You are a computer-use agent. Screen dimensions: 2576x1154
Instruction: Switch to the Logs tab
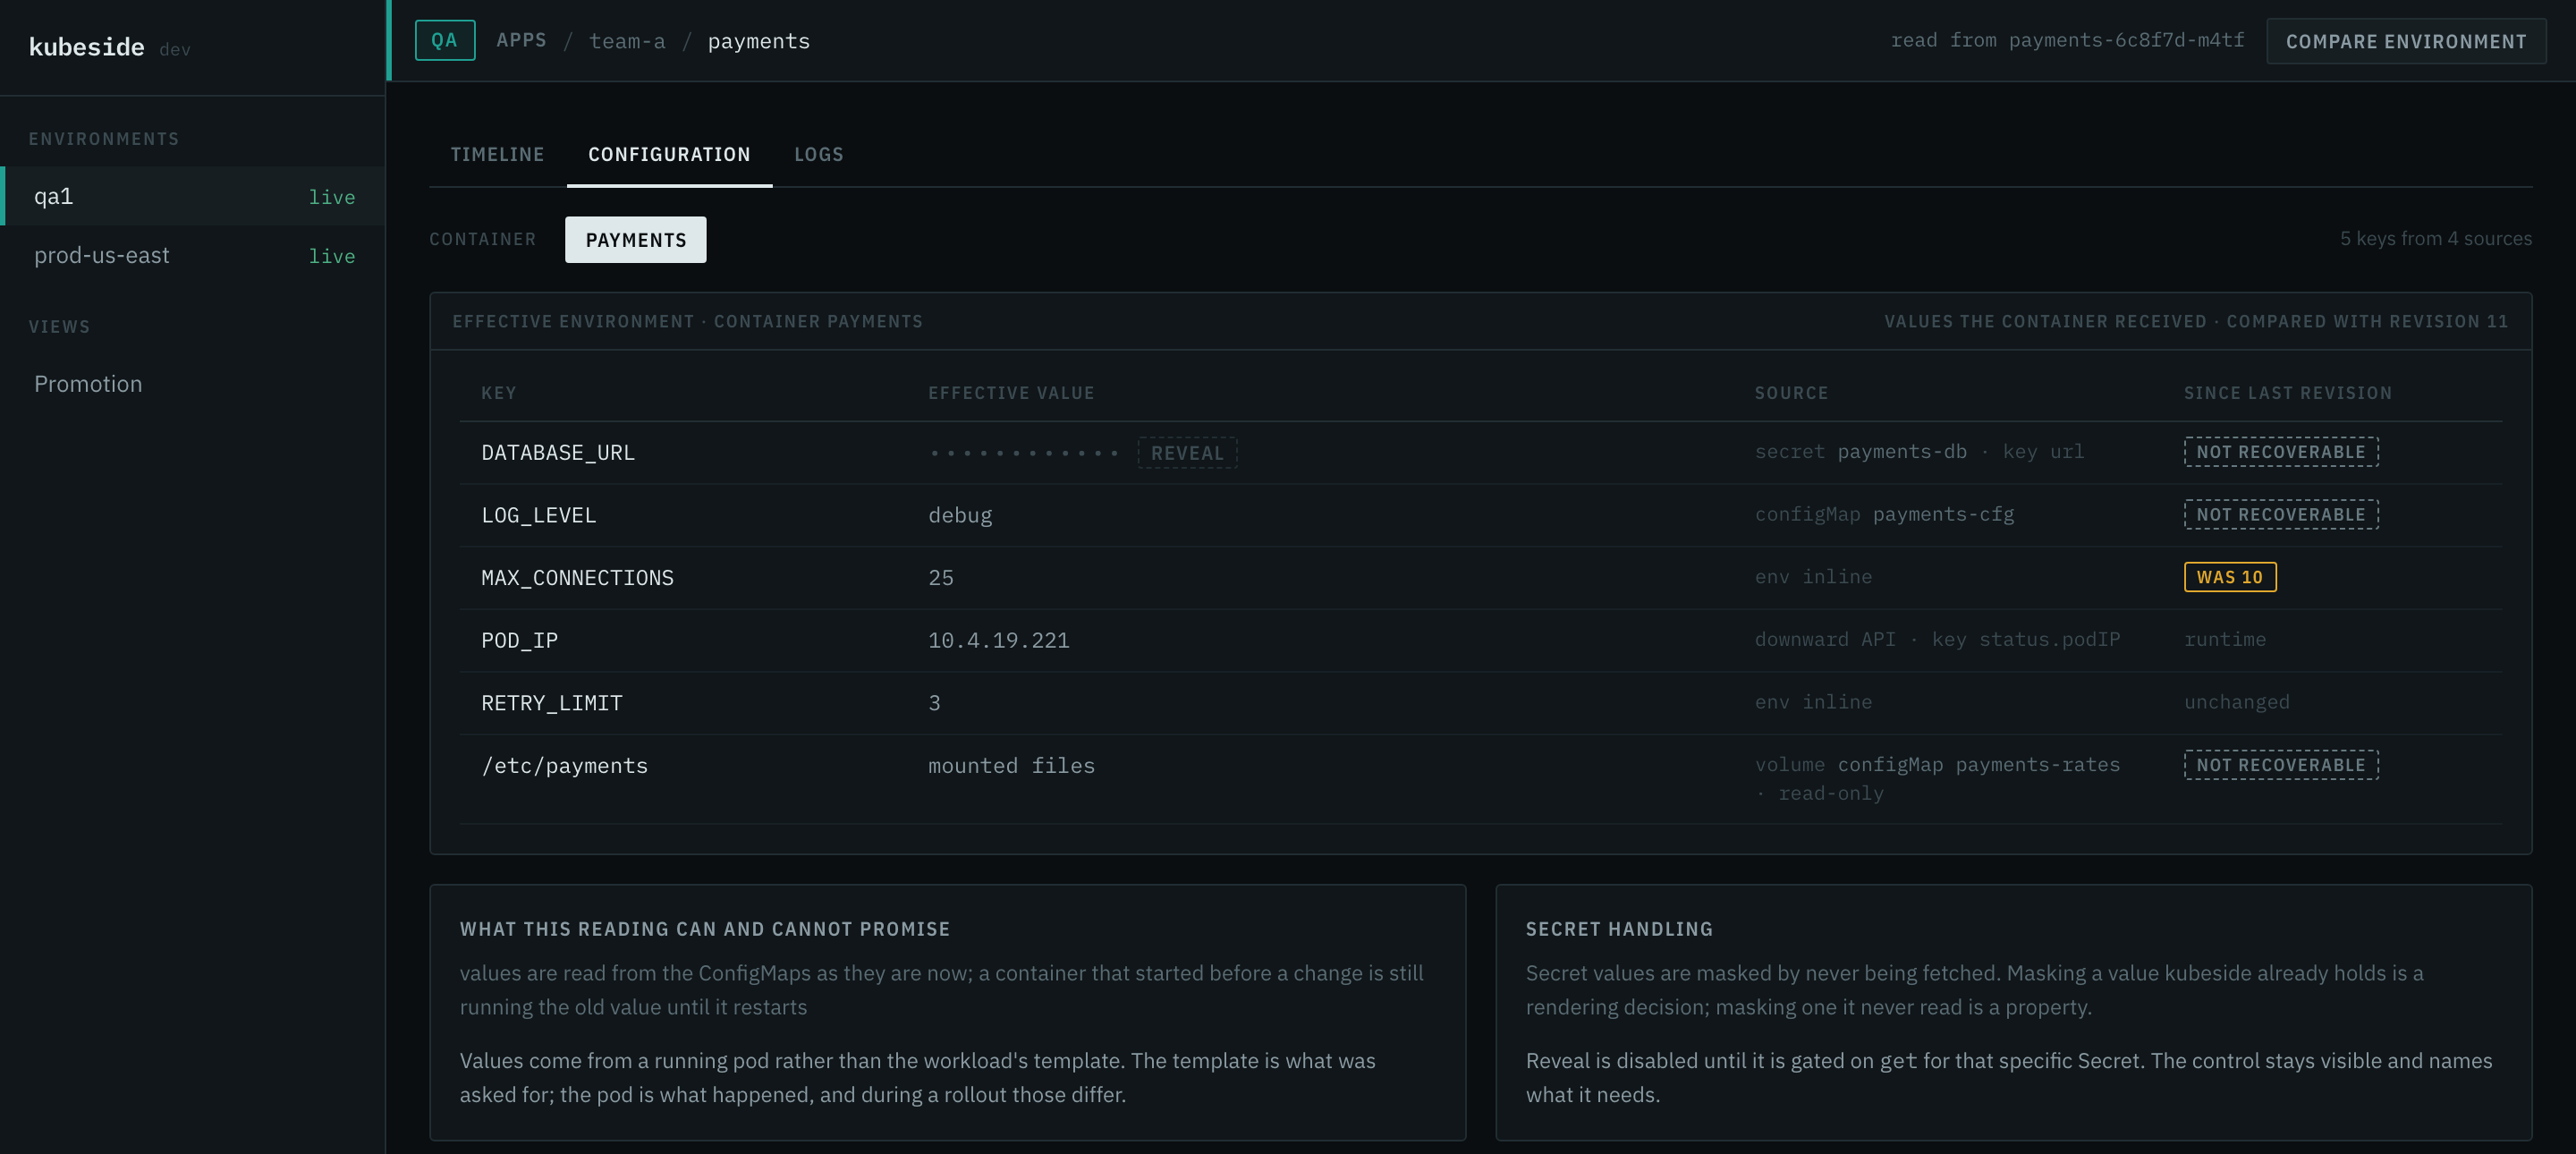pyautogui.click(x=819, y=155)
